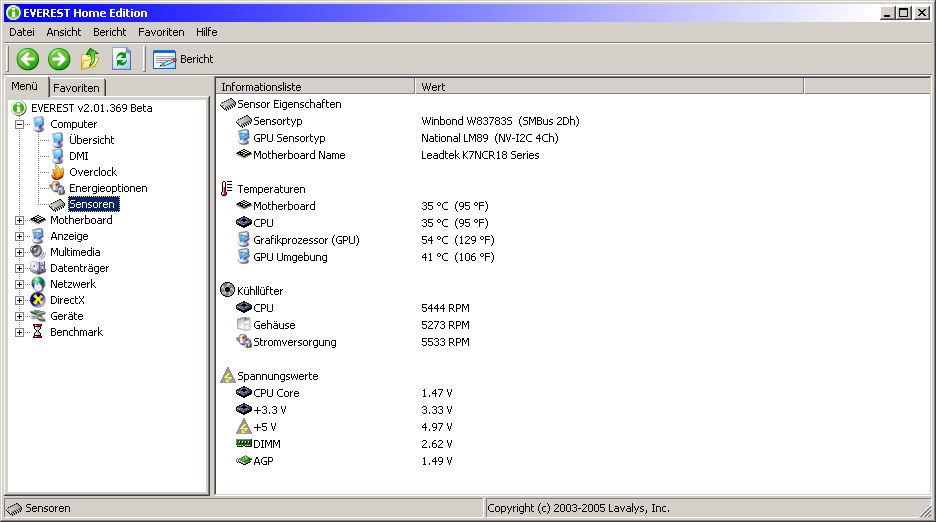
Task: Click the Up folder toolbar icon
Action: click(90, 59)
